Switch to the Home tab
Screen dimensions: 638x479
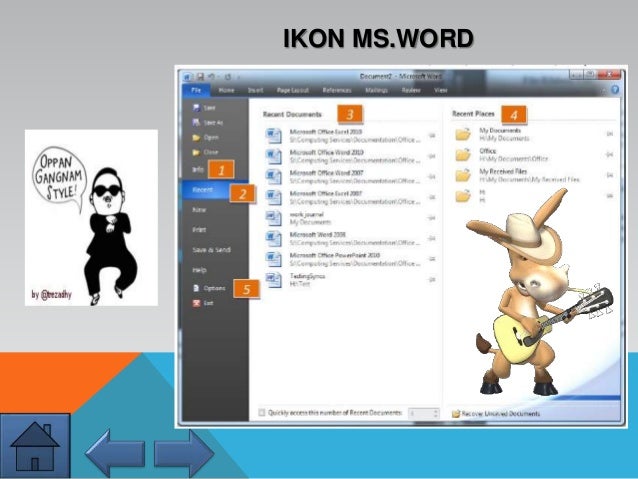tap(226, 90)
